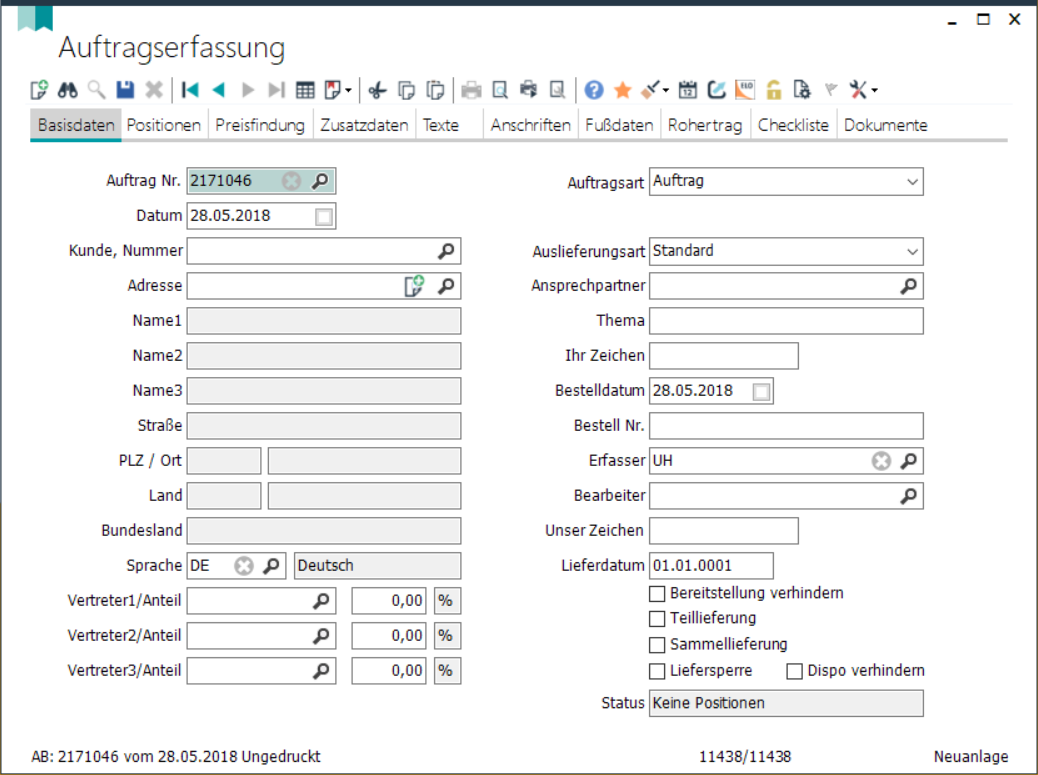Toggle Bereitstellung verhindern checkbox
1038x775 pixels.
click(x=657, y=594)
